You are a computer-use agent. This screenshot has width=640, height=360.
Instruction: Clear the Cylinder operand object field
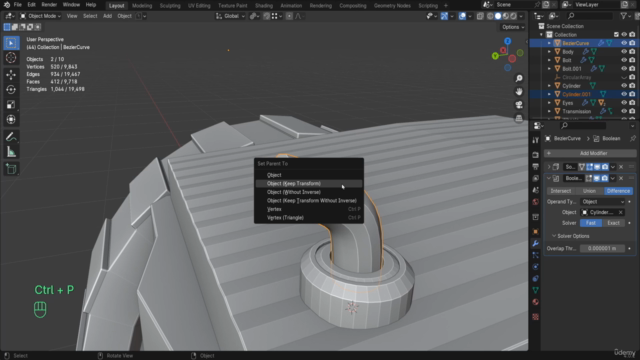point(620,212)
